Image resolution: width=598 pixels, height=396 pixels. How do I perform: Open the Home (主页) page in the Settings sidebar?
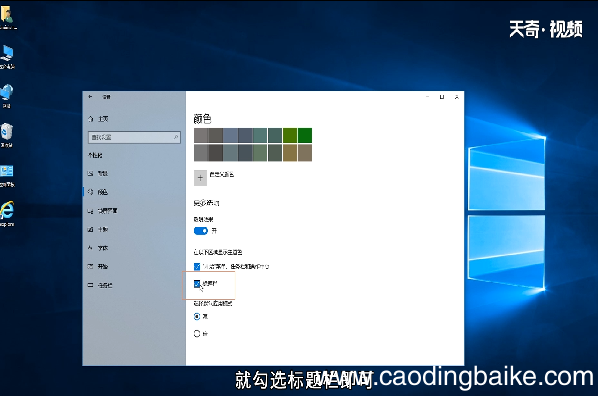pos(98,119)
